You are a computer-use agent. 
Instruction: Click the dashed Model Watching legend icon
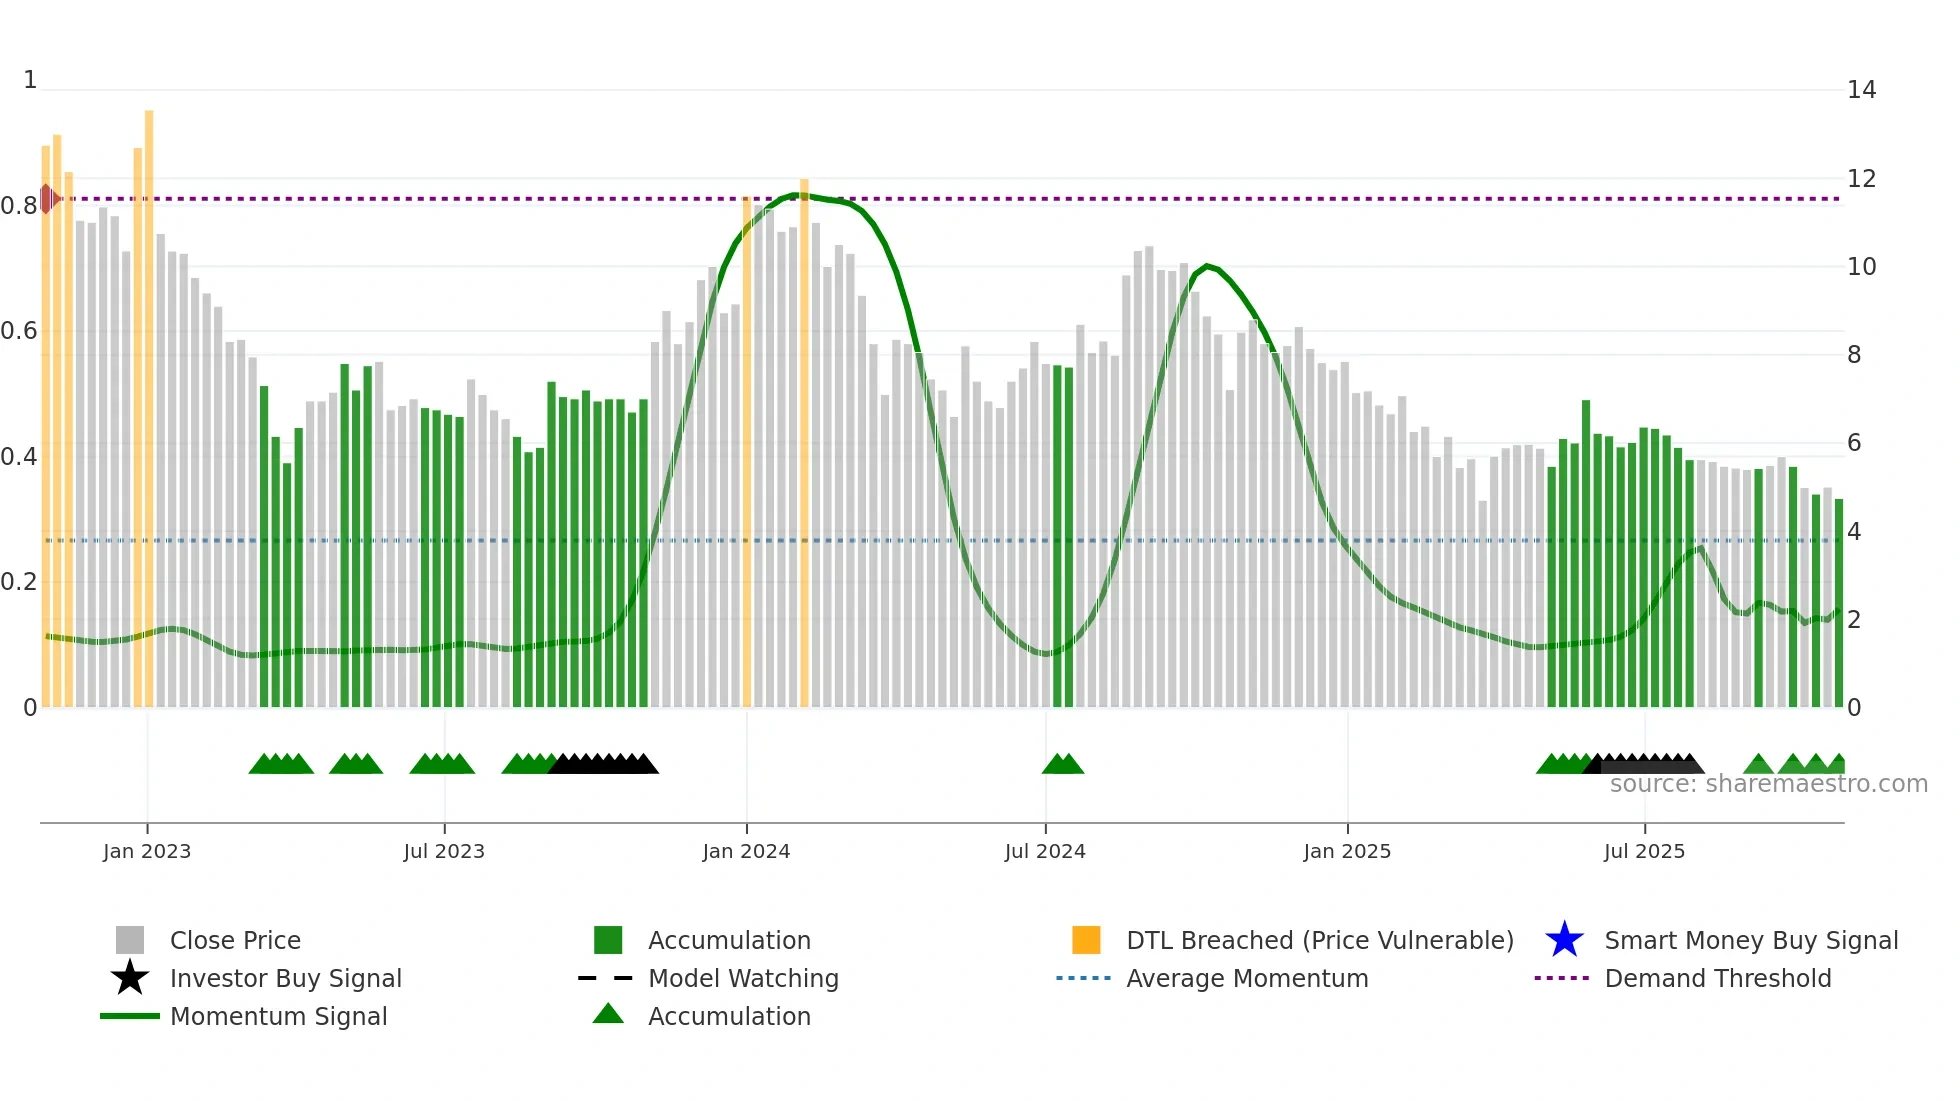point(606,978)
